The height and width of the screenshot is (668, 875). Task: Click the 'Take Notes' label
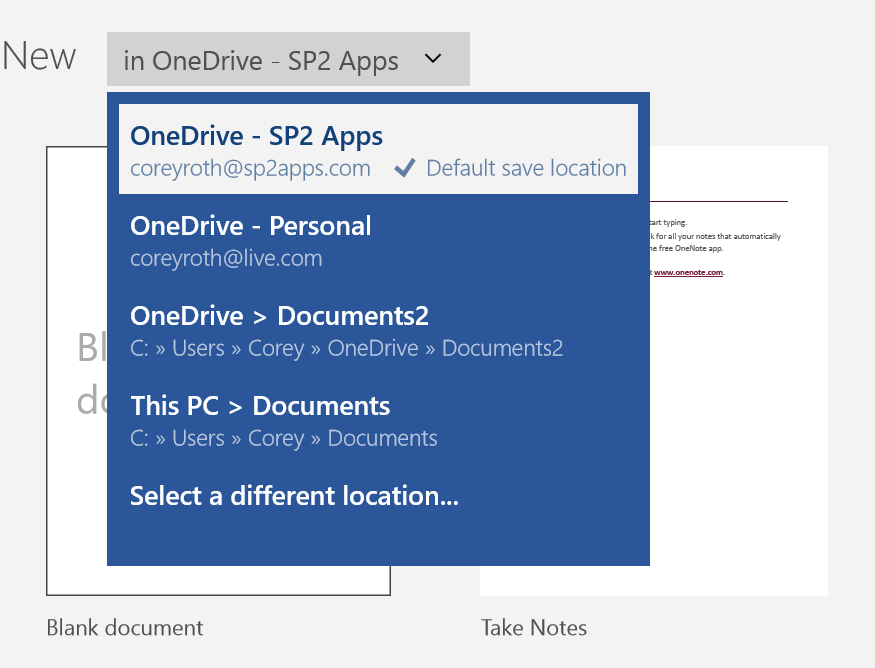pos(534,628)
